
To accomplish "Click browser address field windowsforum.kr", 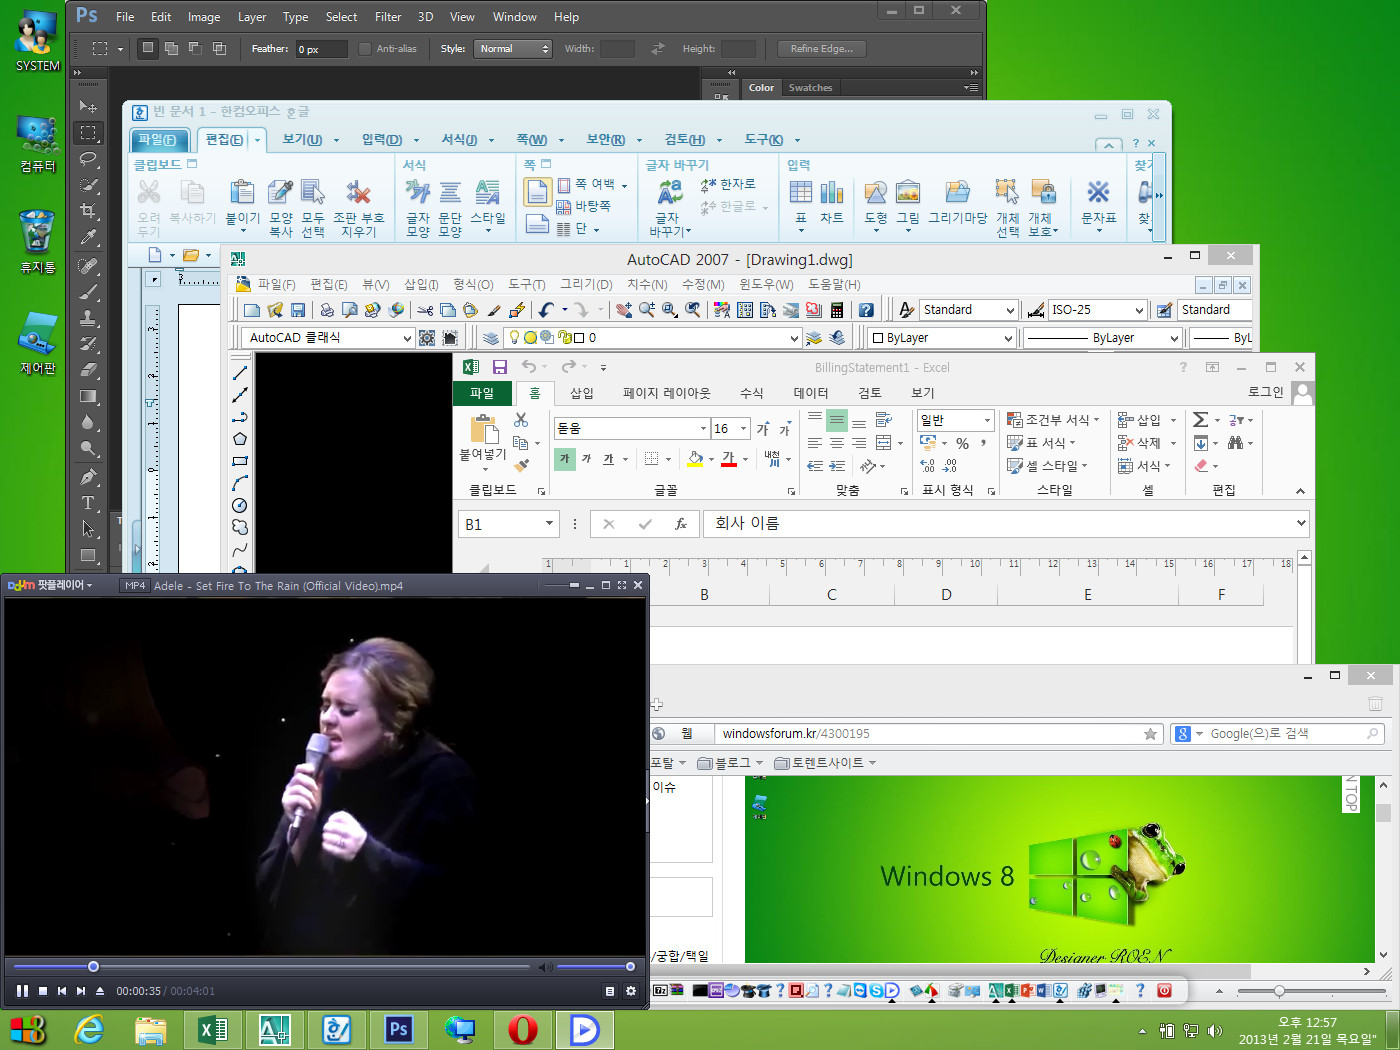I will (x=928, y=734).
